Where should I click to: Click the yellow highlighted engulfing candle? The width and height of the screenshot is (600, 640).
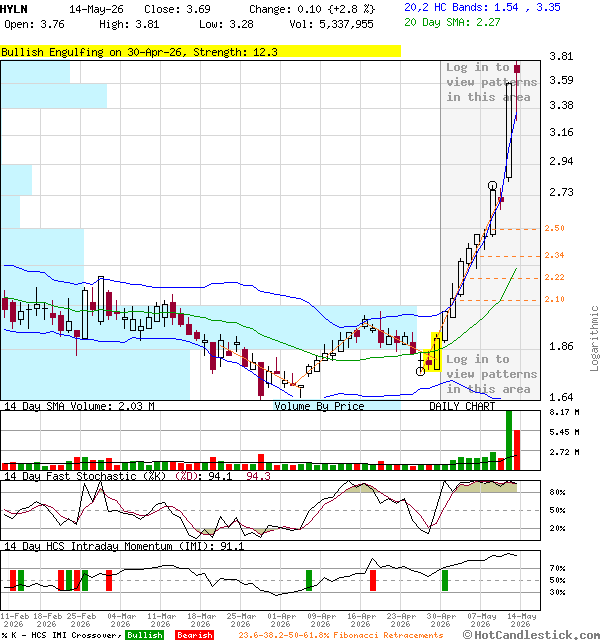437,353
